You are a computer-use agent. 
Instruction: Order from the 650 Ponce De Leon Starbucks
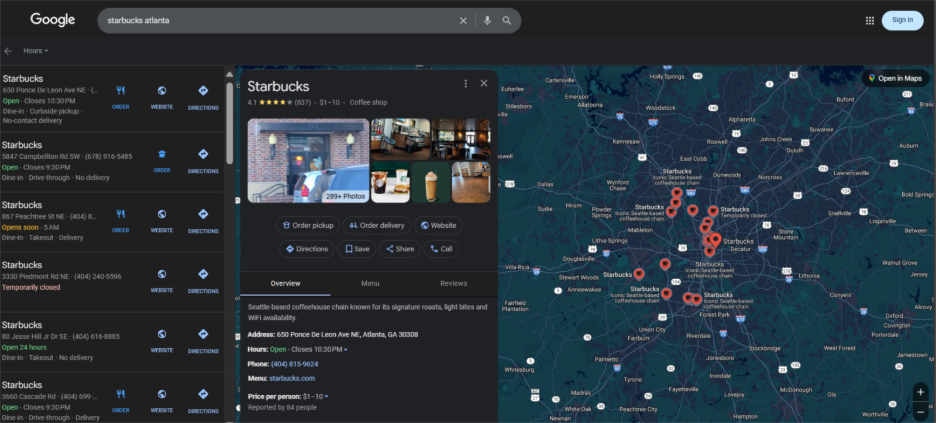[121, 97]
